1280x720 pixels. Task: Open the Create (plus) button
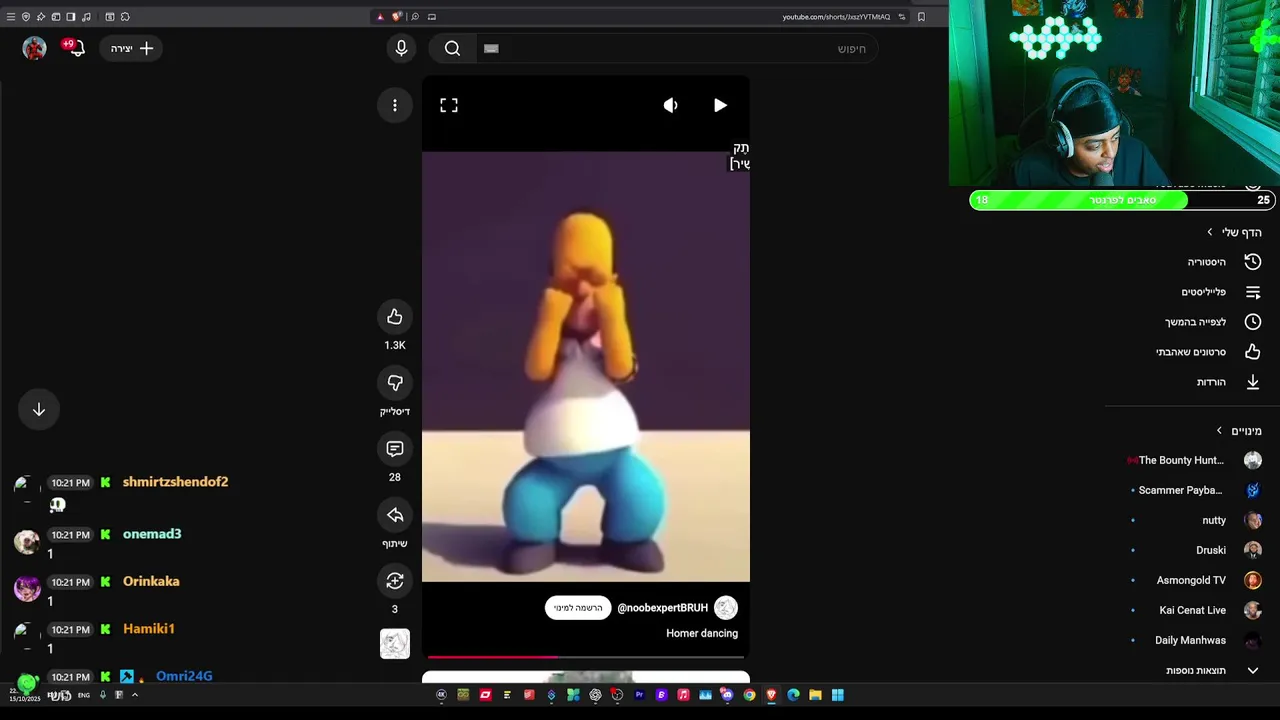pos(132,48)
